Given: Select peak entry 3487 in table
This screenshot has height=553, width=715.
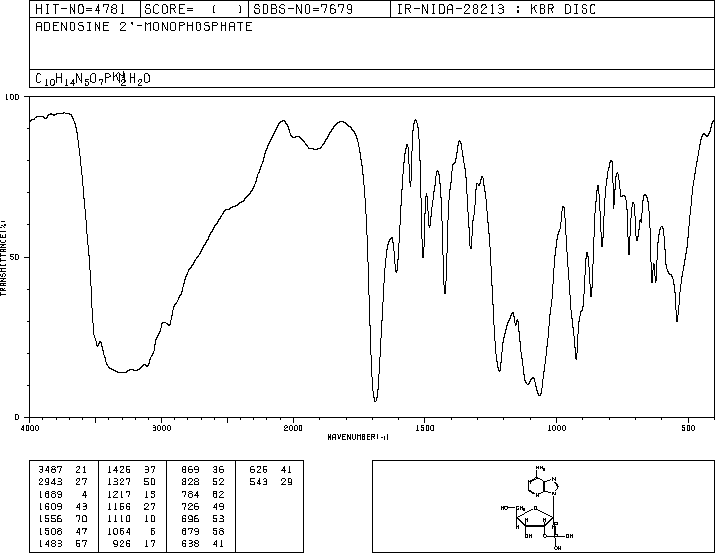Looking at the screenshot, I should tap(63, 469).
